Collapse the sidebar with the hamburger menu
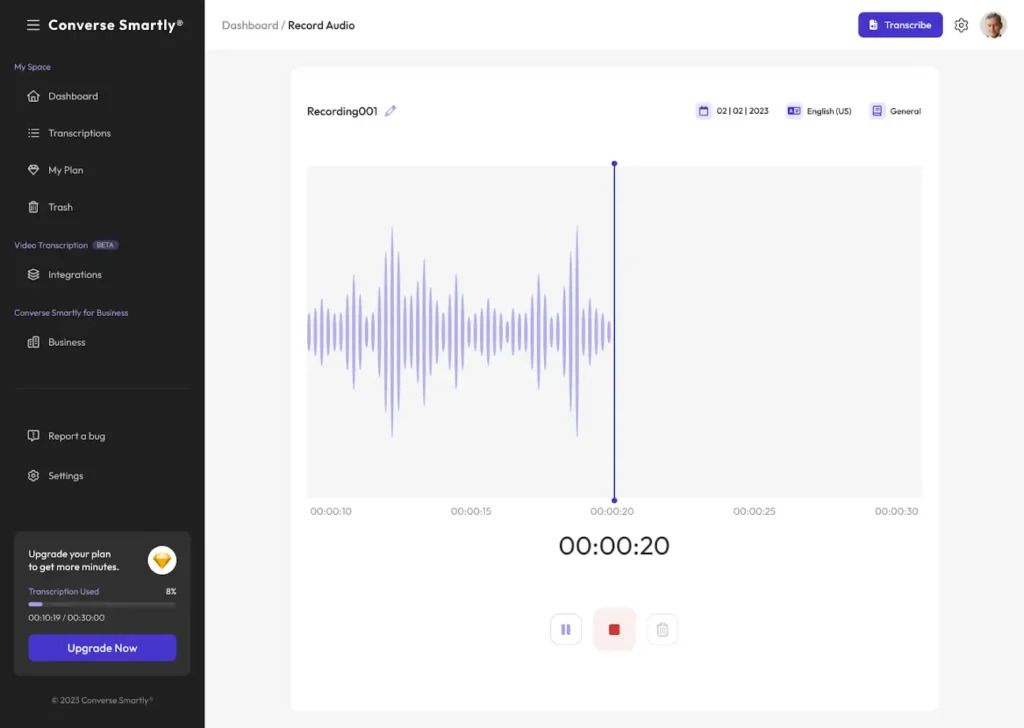 [x=33, y=24]
